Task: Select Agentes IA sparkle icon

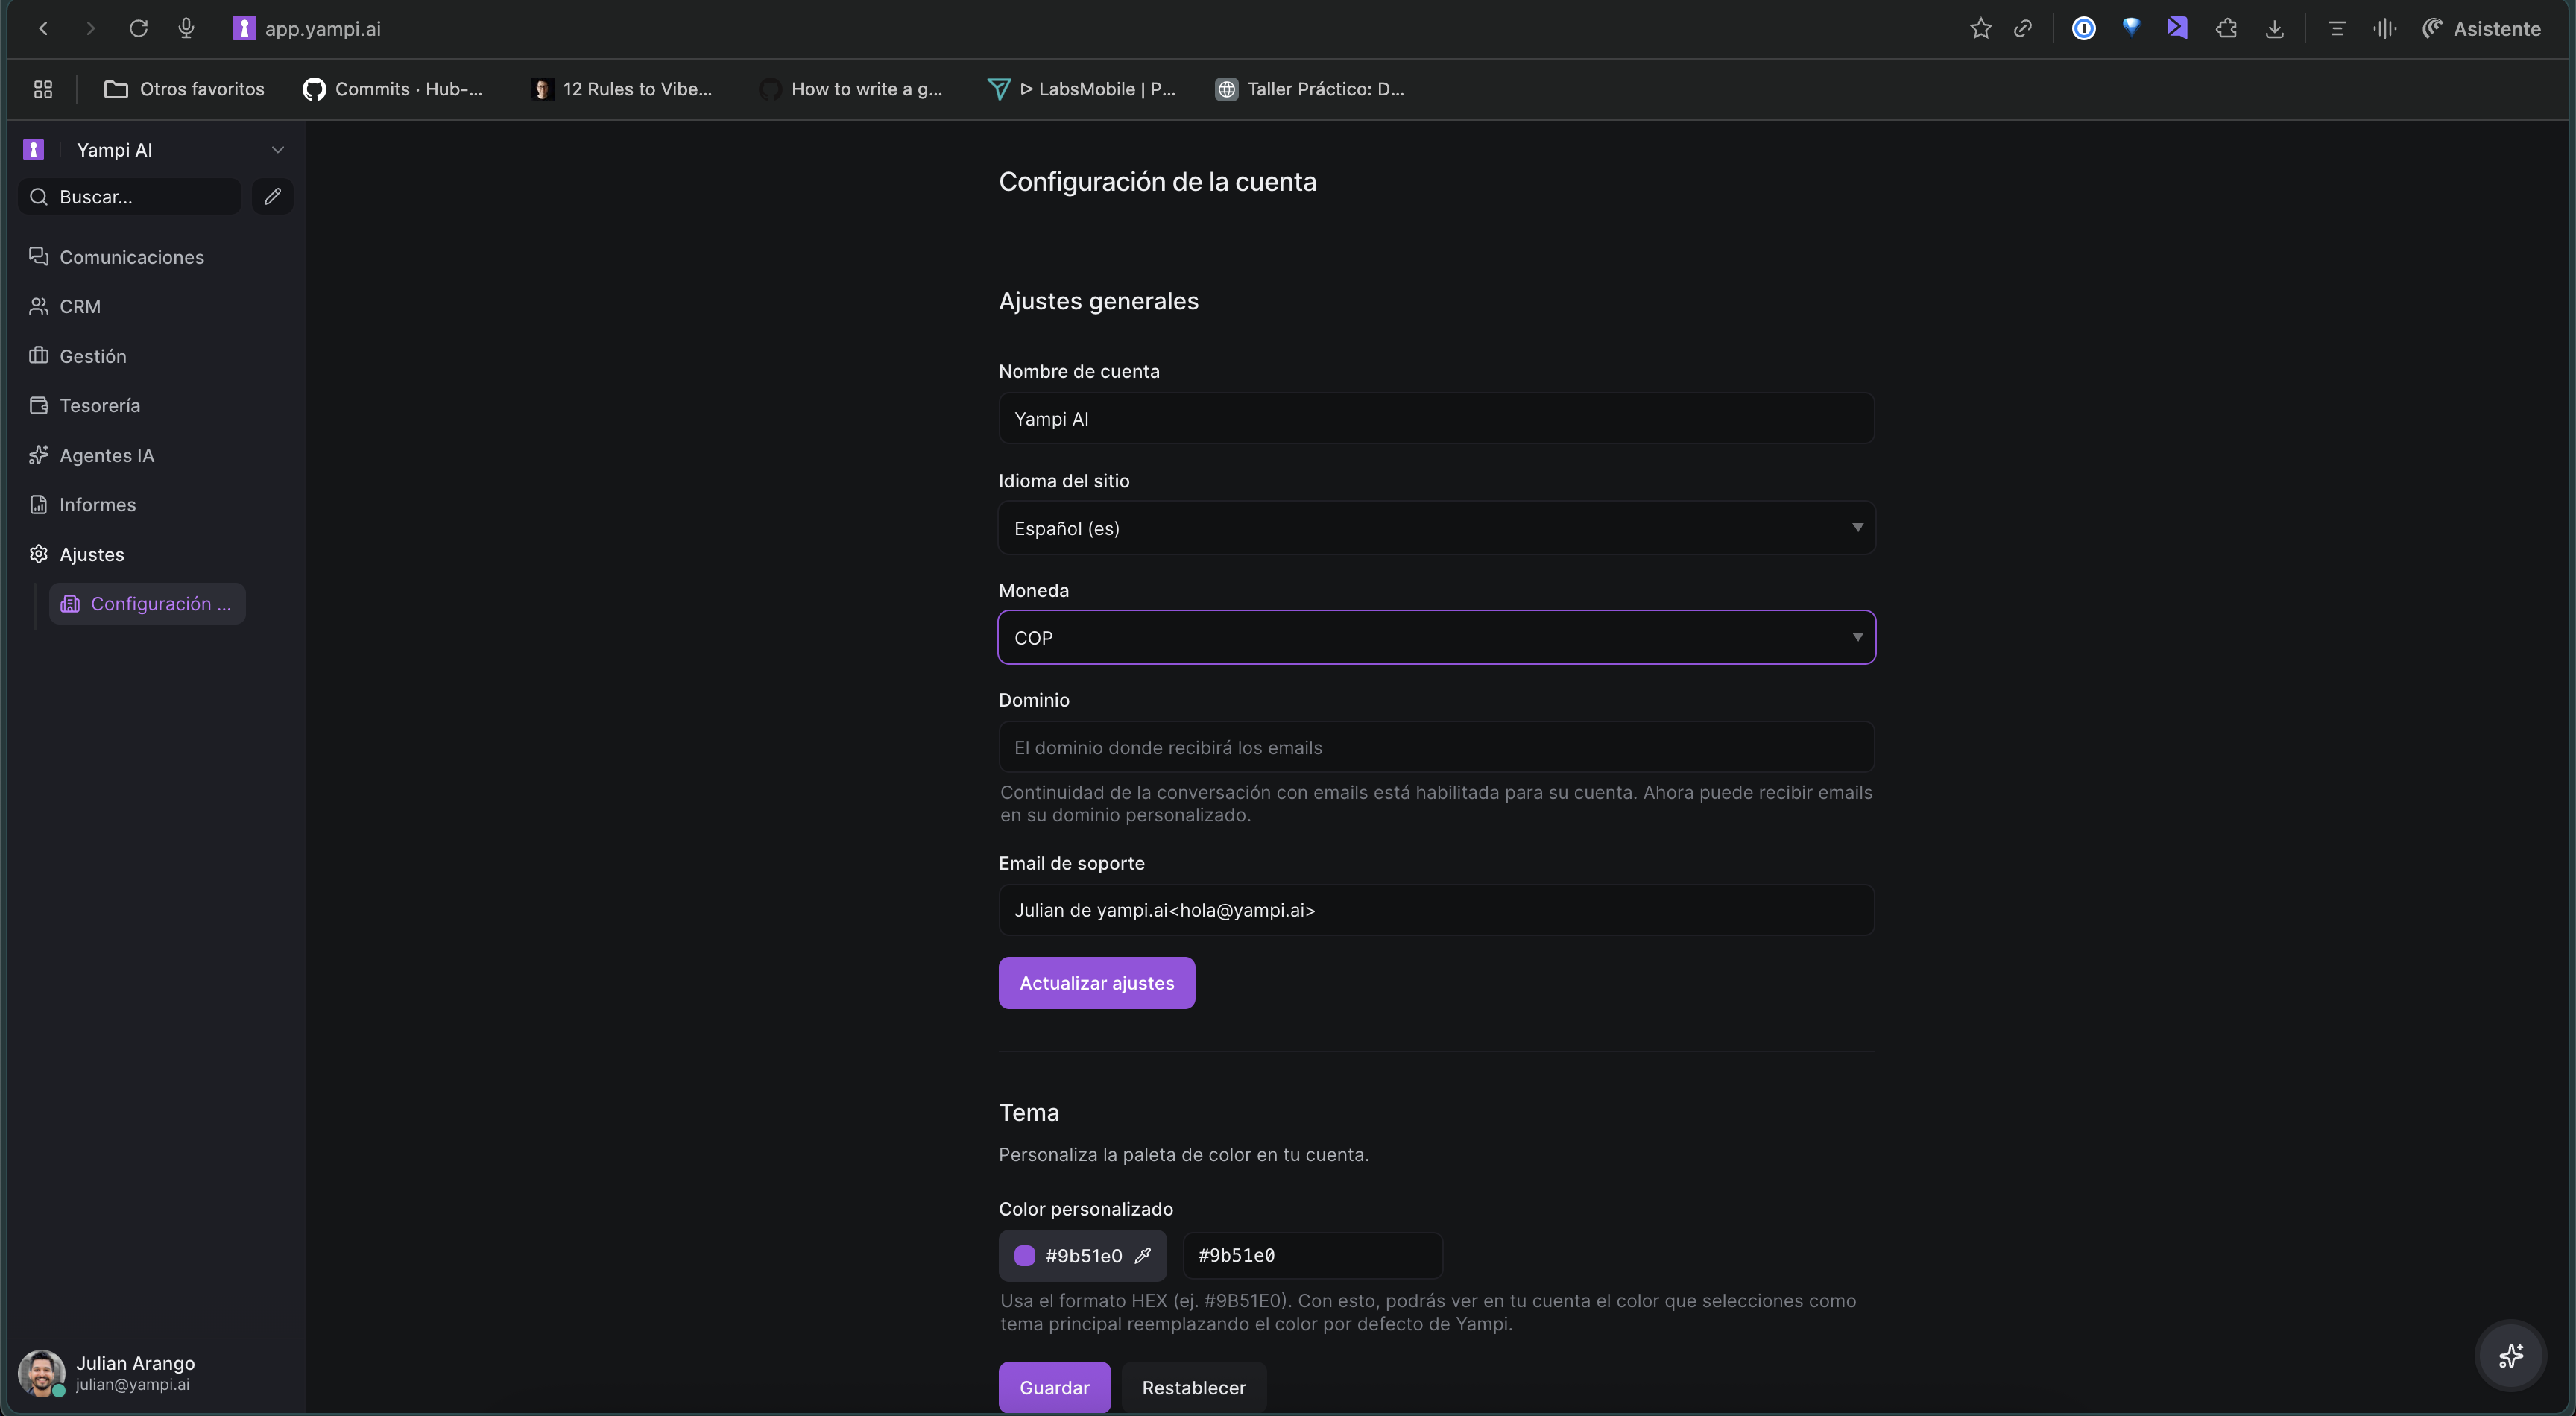Action: (39, 455)
